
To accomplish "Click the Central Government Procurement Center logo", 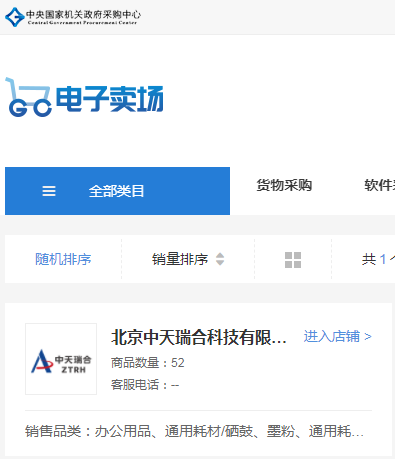I will point(73,16).
